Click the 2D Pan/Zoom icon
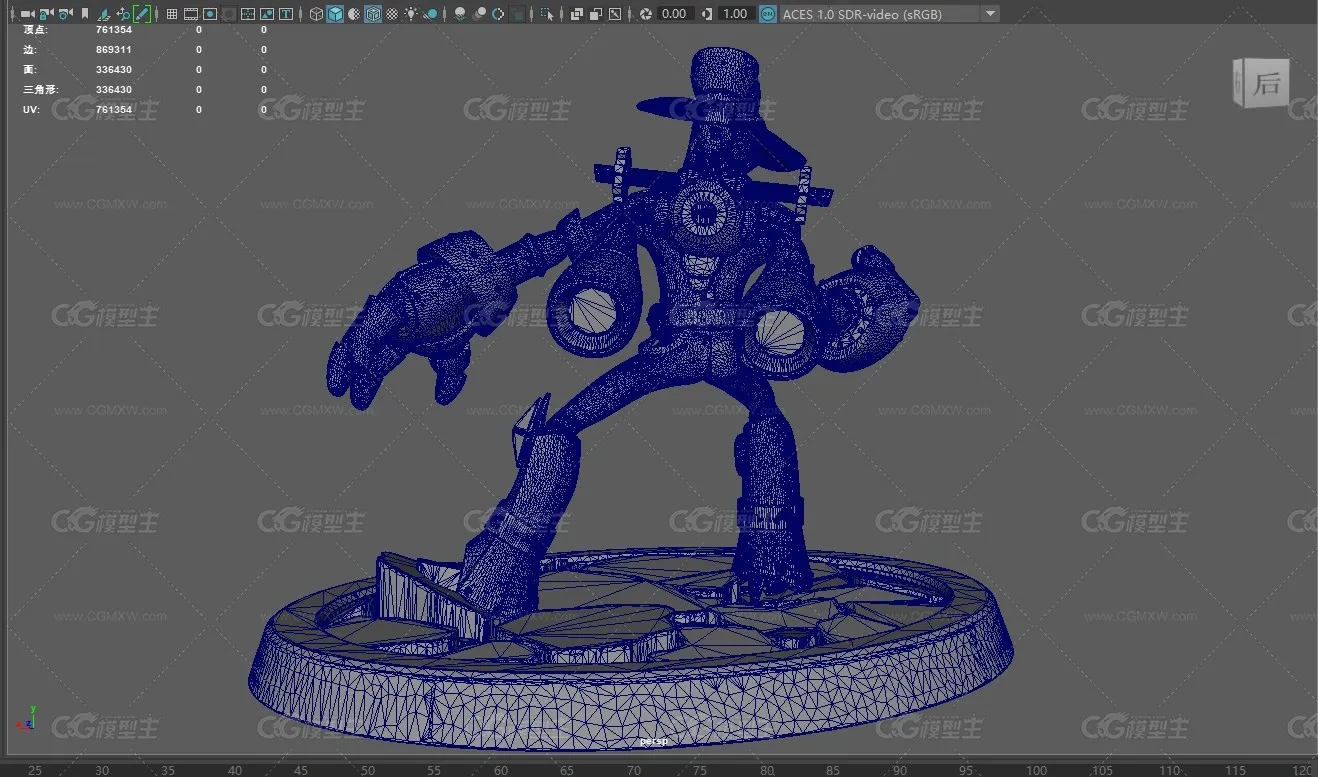Screen dimensions: 1318x777 pyautogui.click(x=123, y=14)
